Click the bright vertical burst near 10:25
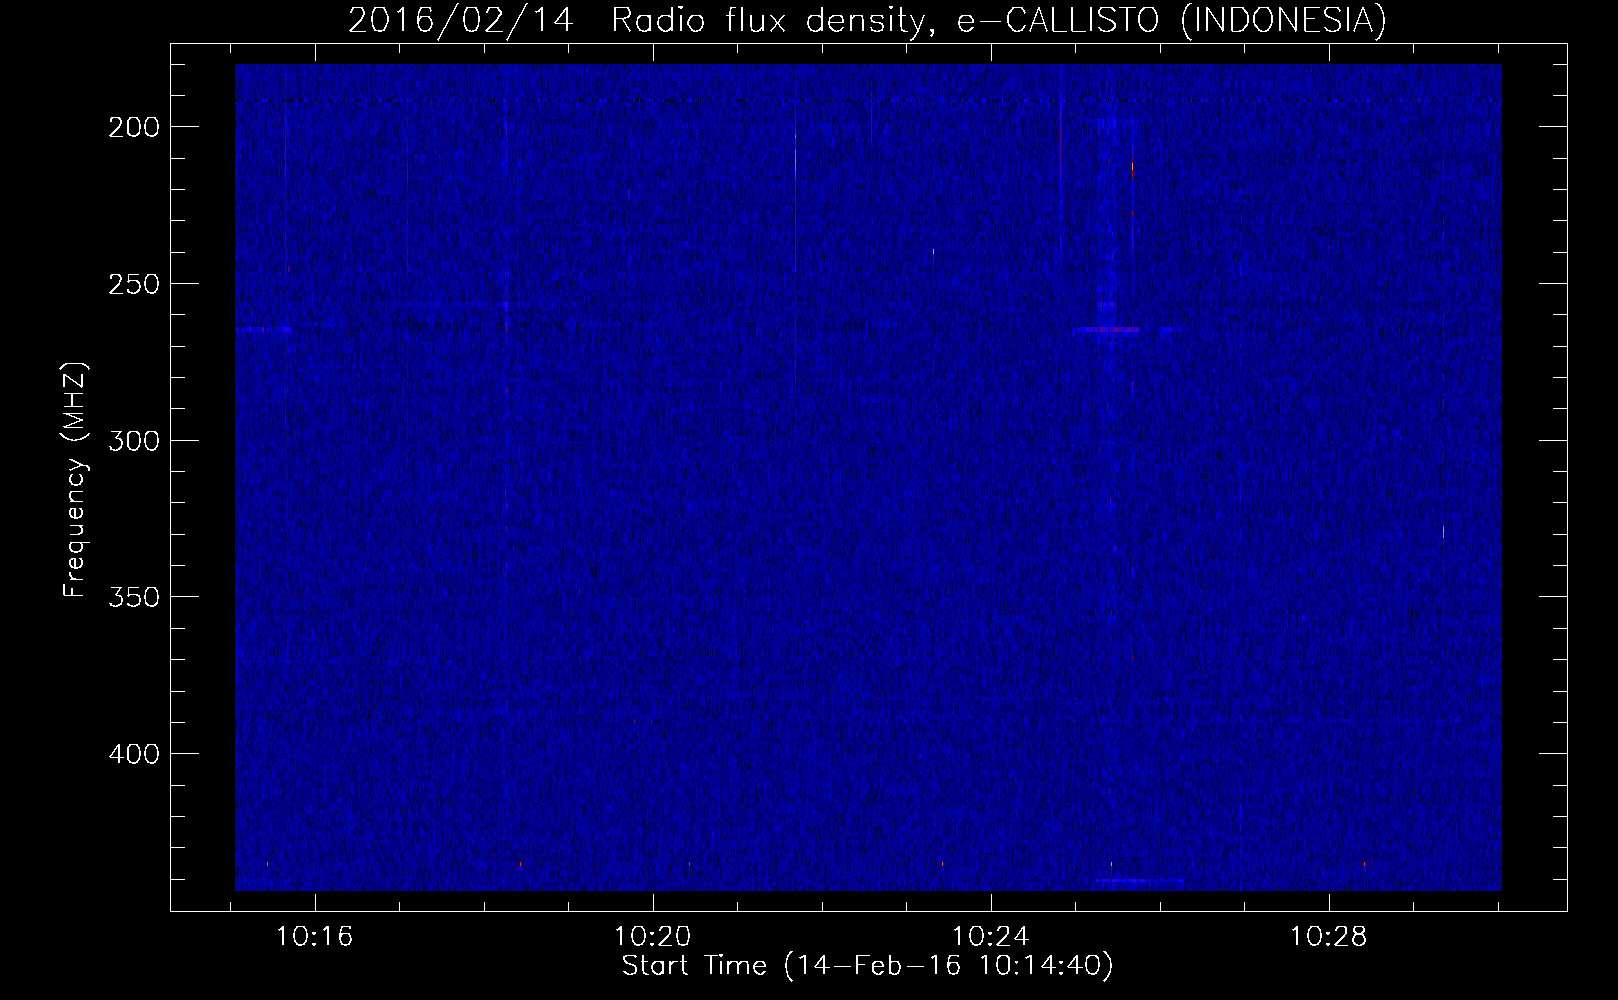1618x1000 pixels. [x=1106, y=222]
